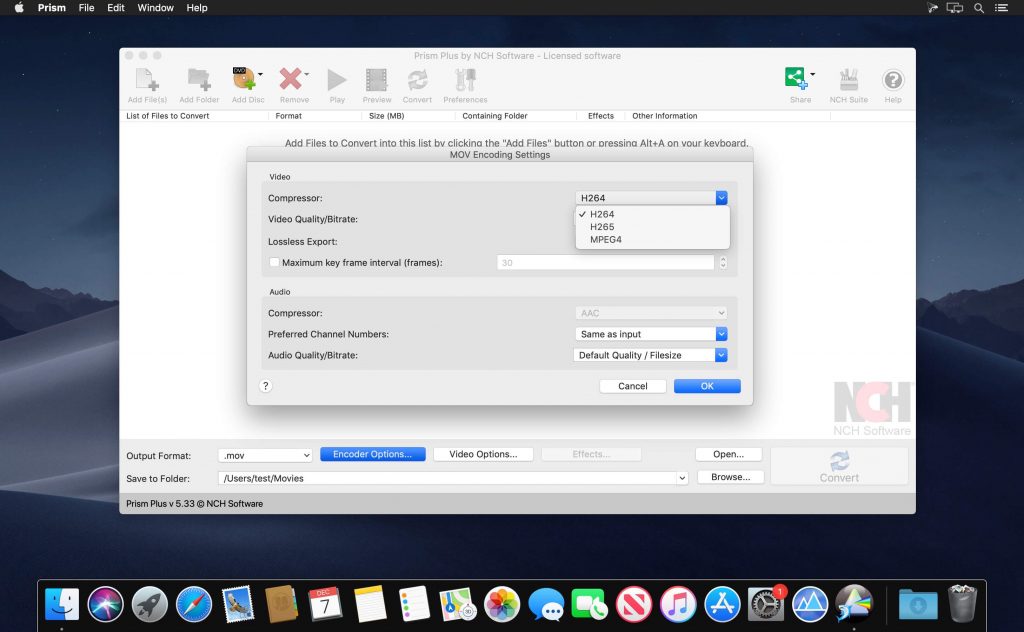Select H265 in the compressor list
The image size is (1024, 632).
pyautogui.click(x=652, y=227)
